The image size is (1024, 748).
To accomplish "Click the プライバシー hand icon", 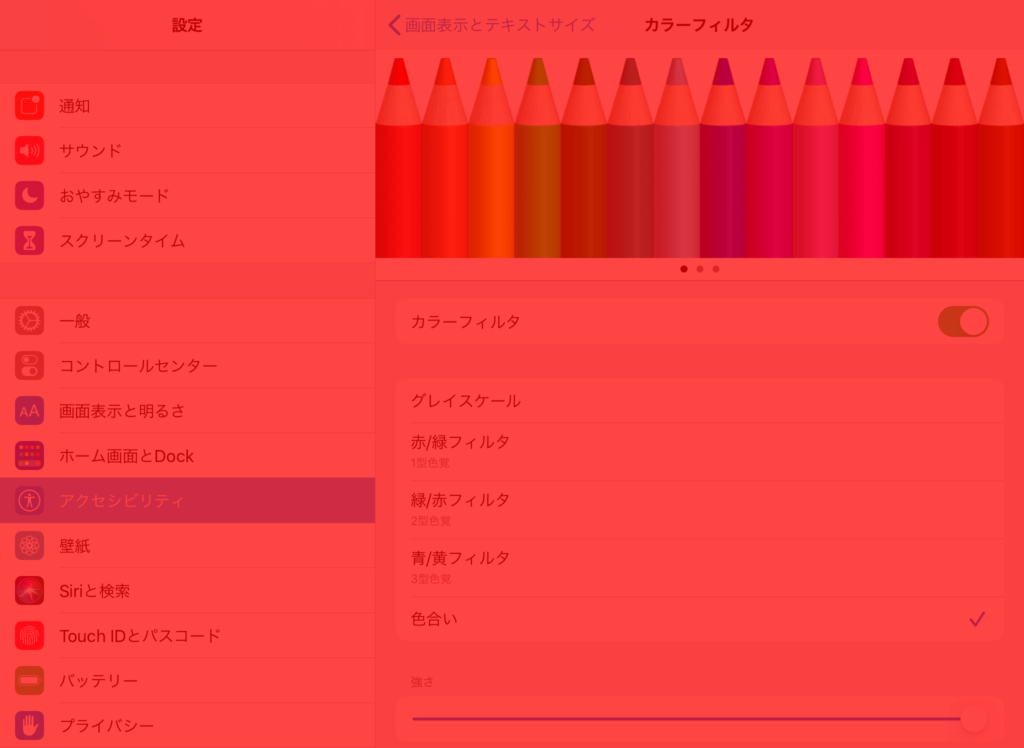I will pyautogui.click(x=29, y=725).
